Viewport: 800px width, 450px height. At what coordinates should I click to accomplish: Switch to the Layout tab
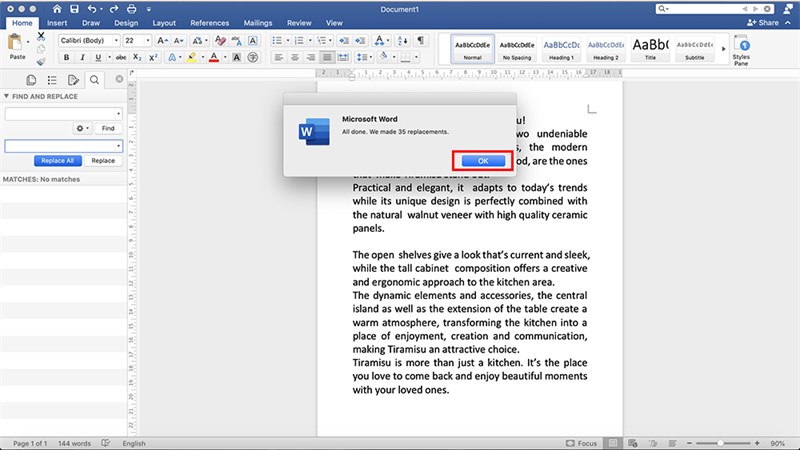pos(164,23)
